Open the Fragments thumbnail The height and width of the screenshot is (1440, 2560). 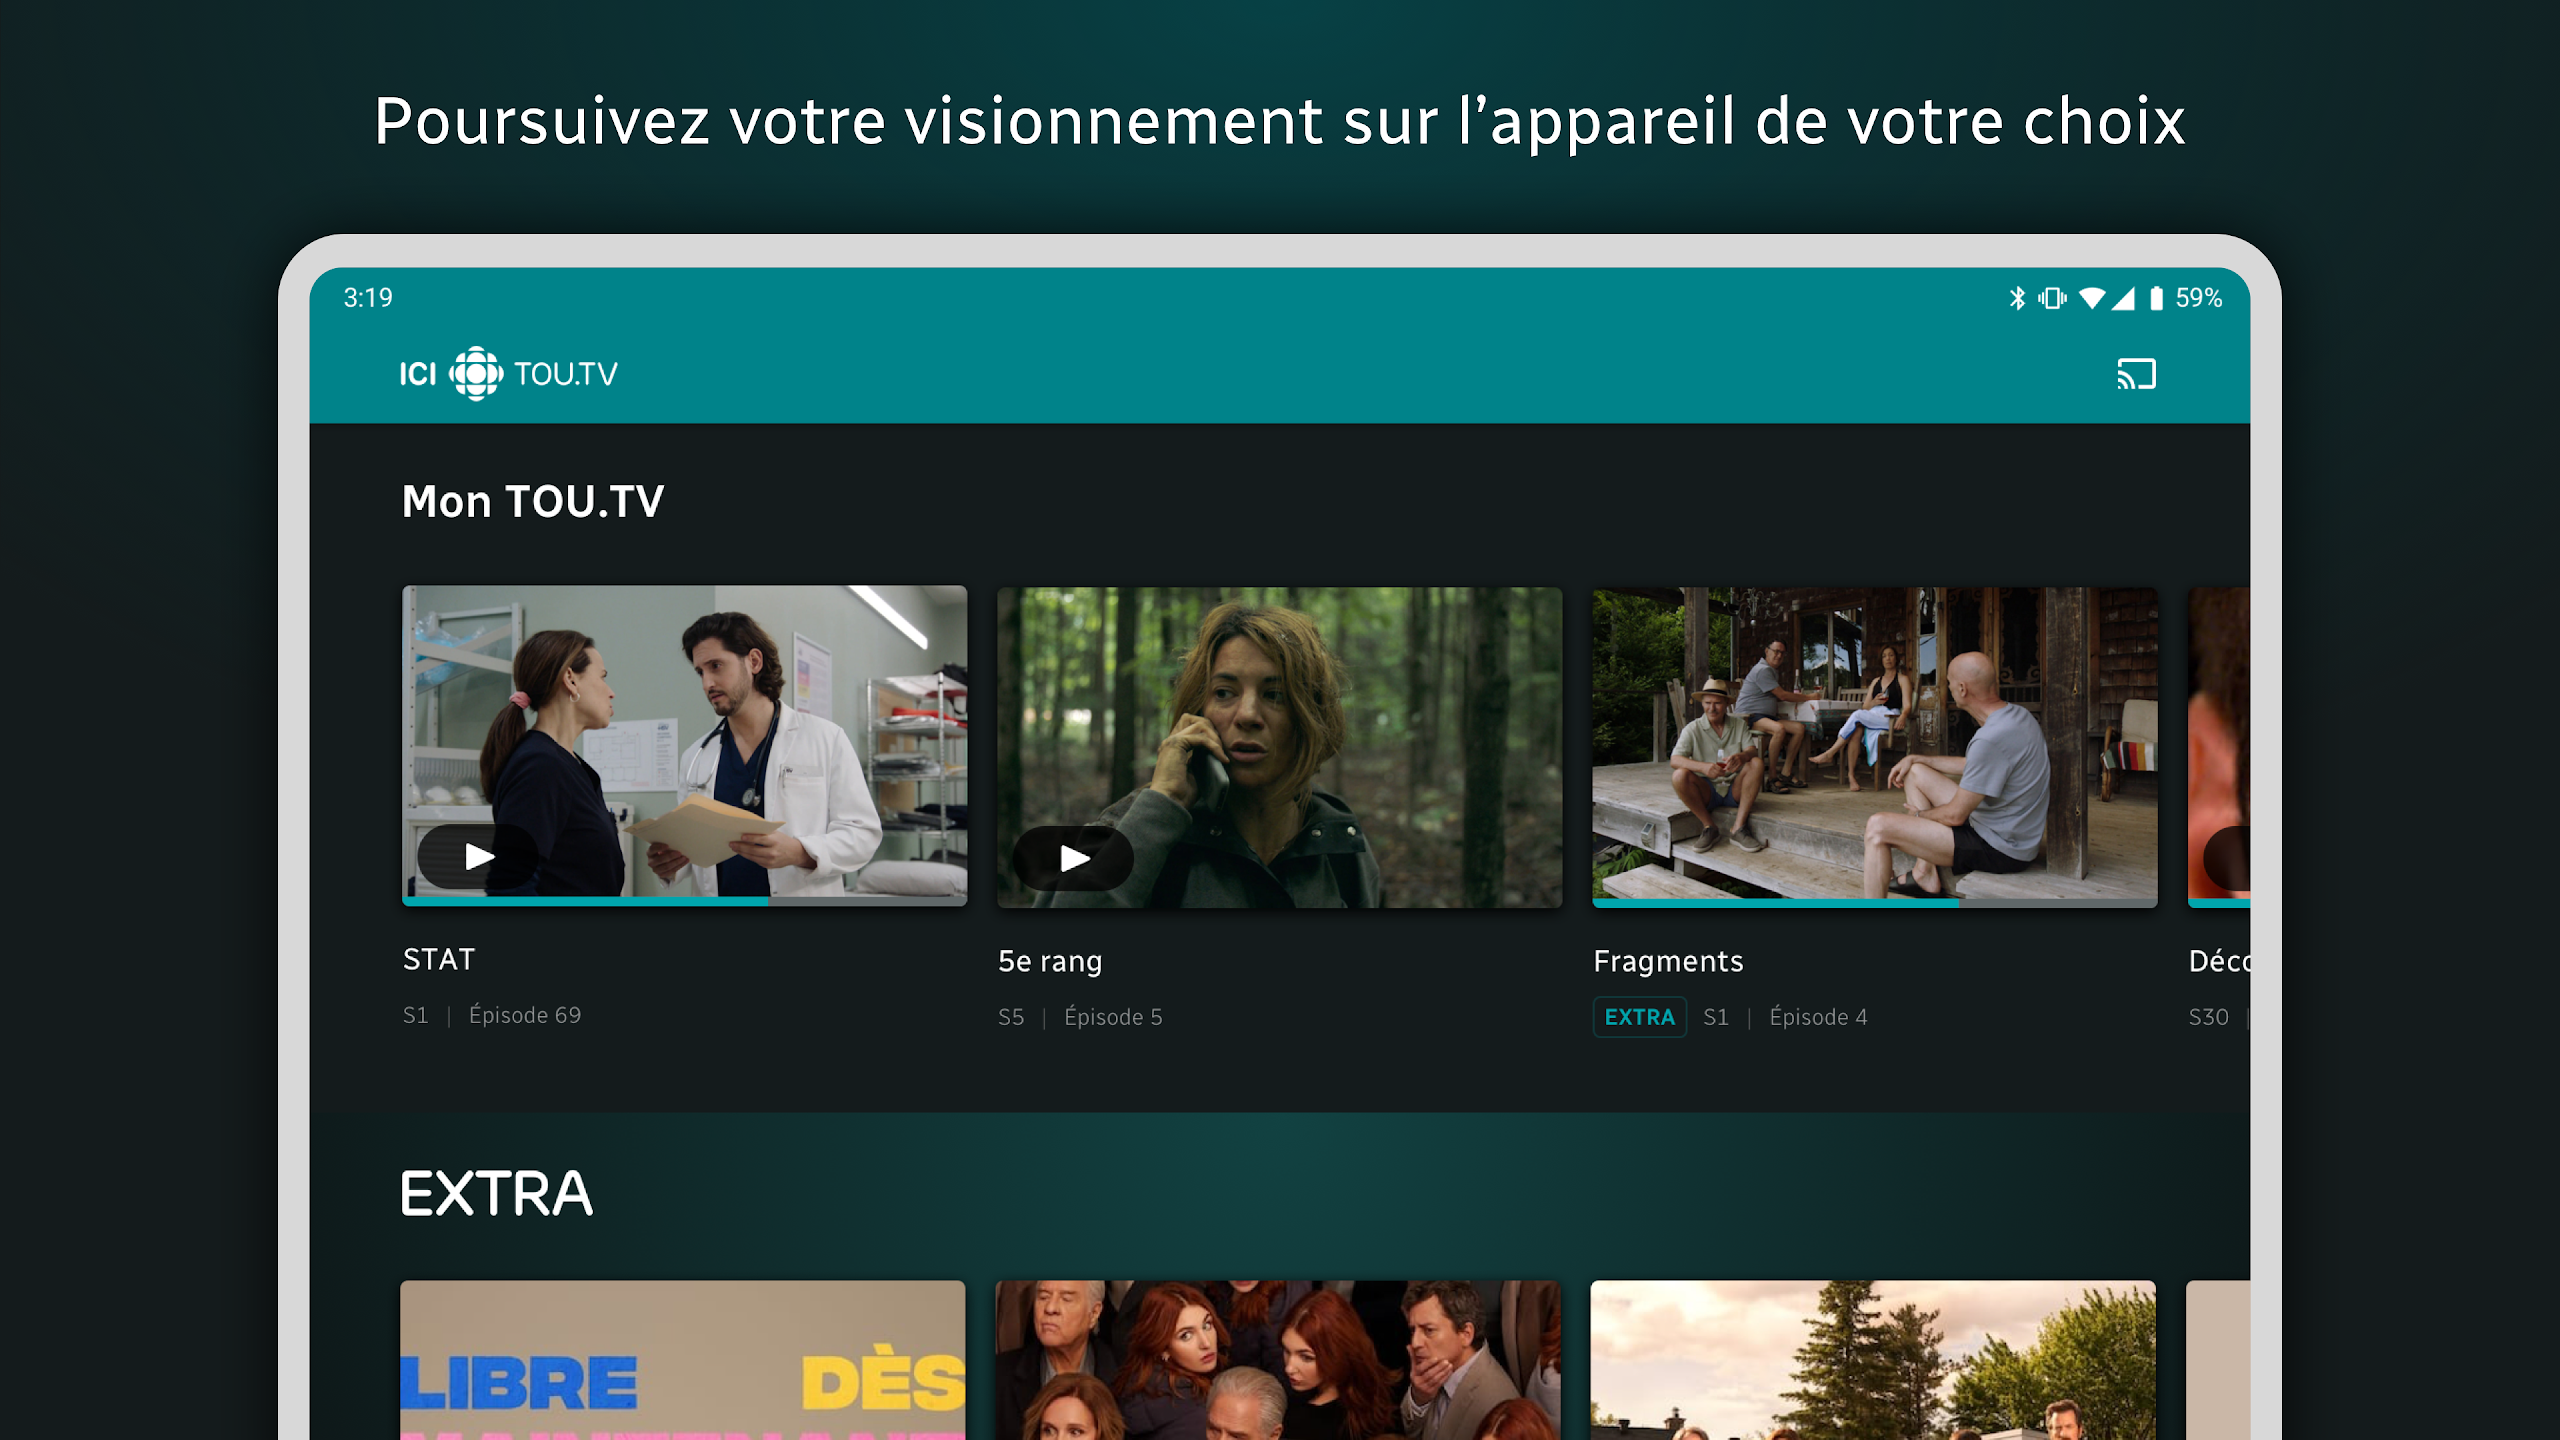[x=1874, y=747]
